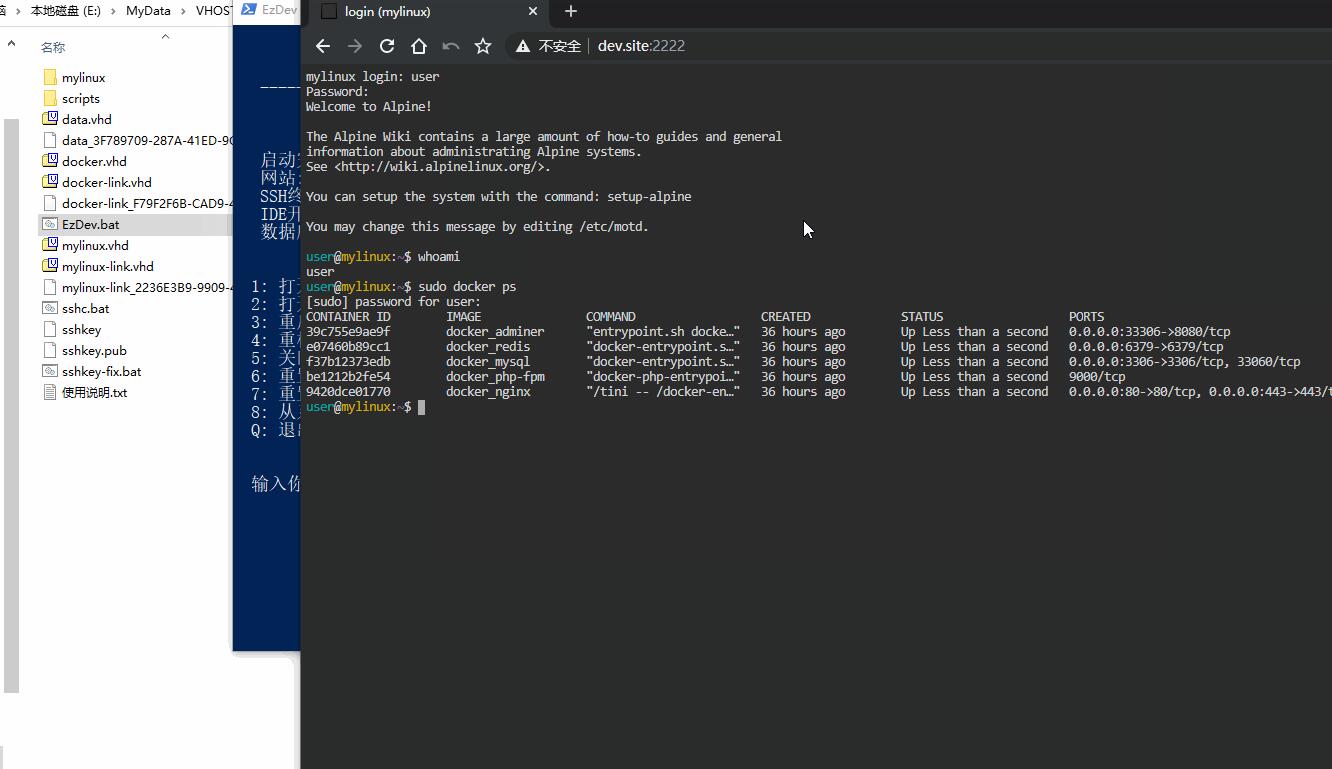Click the wiki.alpinelinux.org URL in terminal
The image size is (1332, 769).
pyautogui.click(x=440, y=167)
